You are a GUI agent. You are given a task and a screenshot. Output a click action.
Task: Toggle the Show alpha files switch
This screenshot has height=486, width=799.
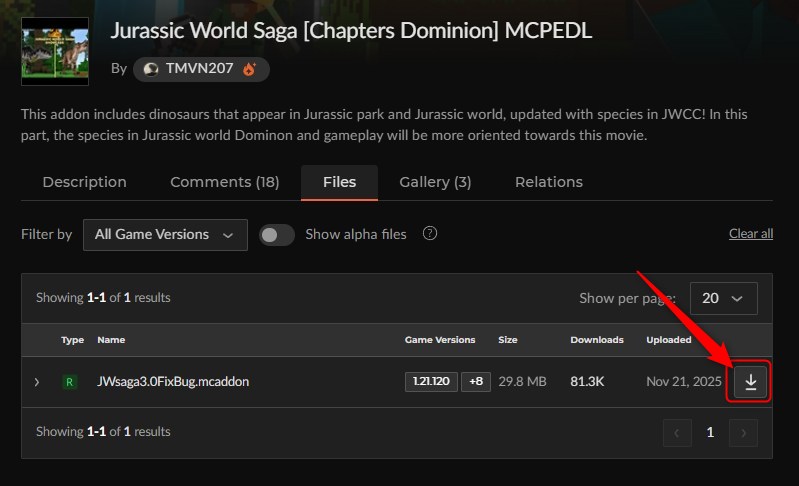277,235
